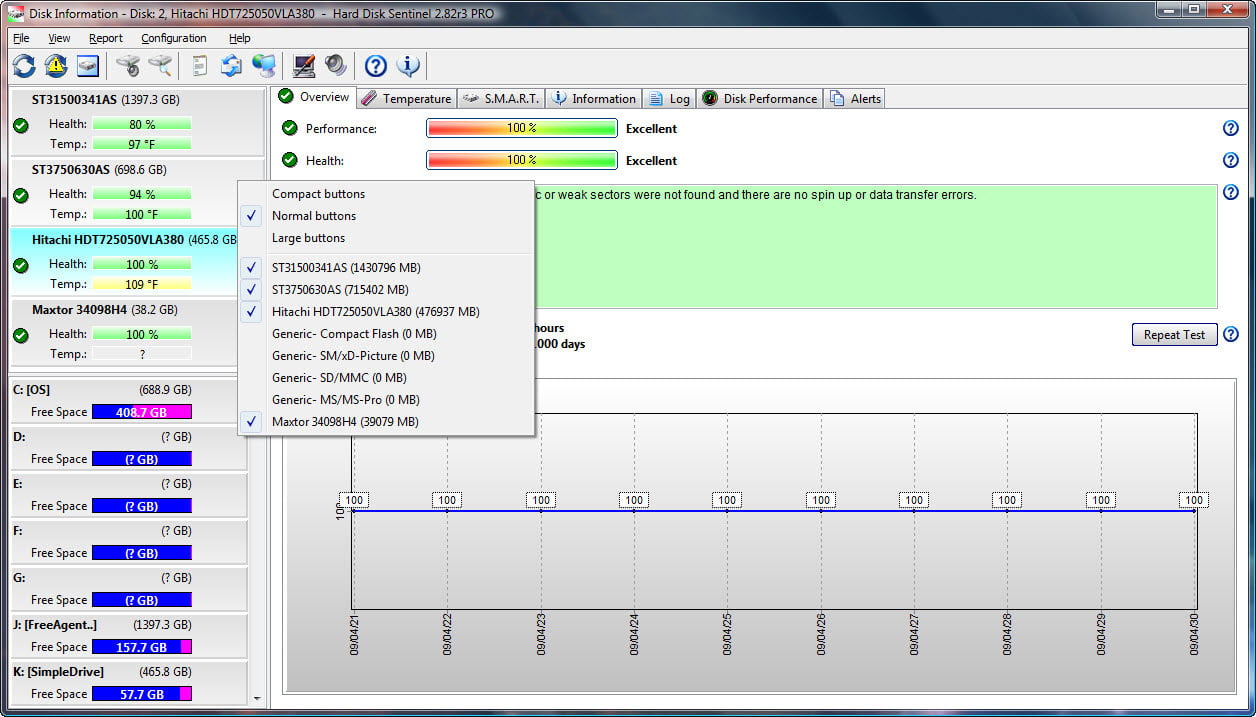Open the Help menu
Screen dimensions: 1256x717
240,38
